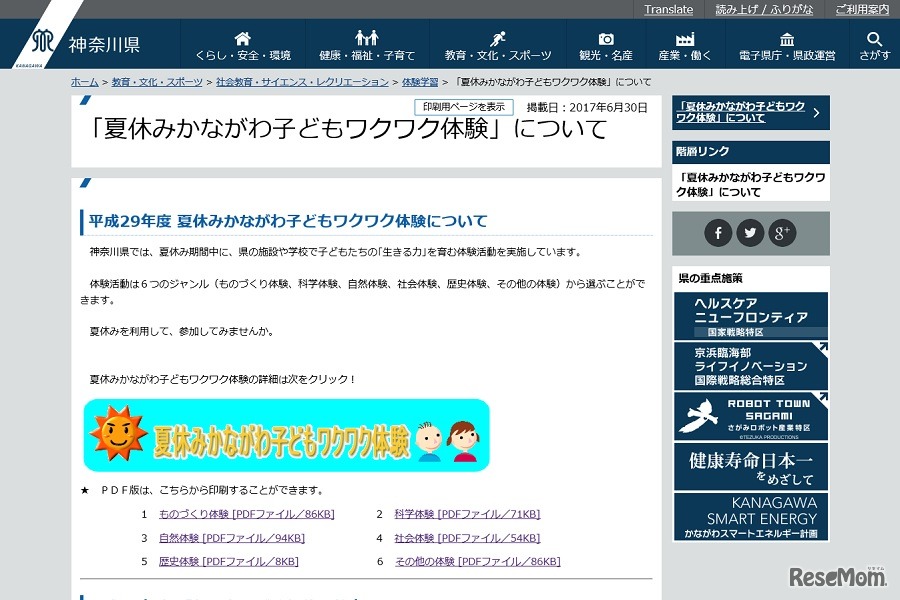Share page via Facebook icon
The width and height of the screenshot is (900, 600).
(x=718, y=233)
